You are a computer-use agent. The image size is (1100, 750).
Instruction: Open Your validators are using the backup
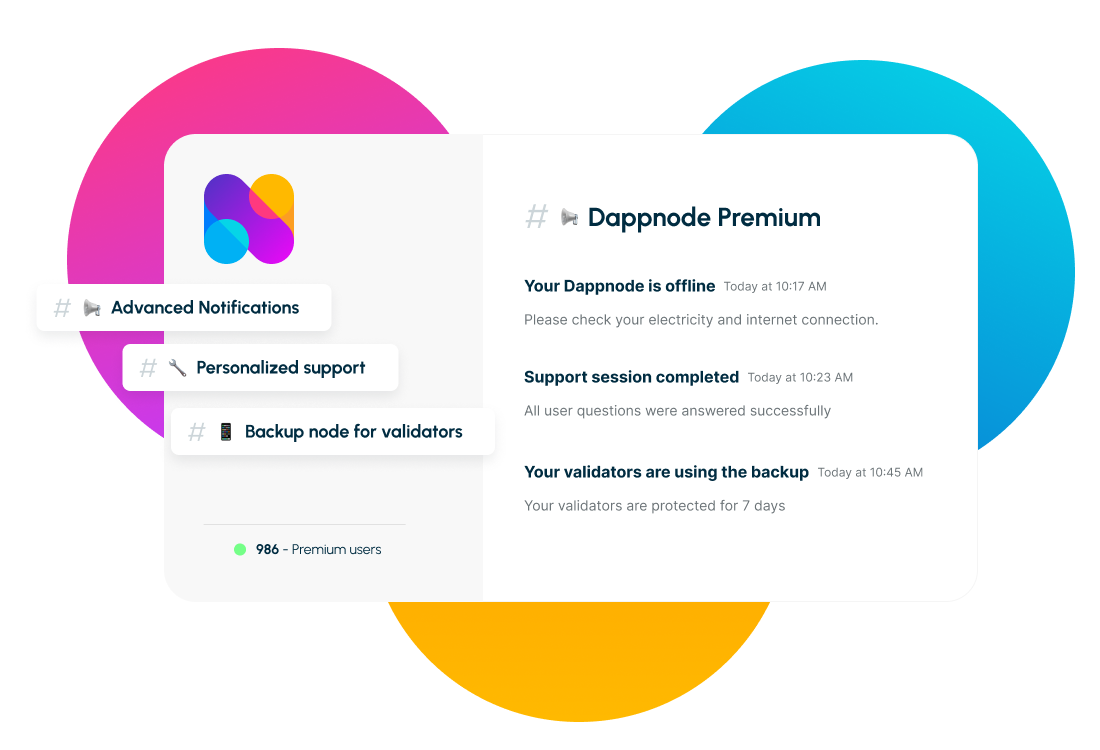pos(666,472)
